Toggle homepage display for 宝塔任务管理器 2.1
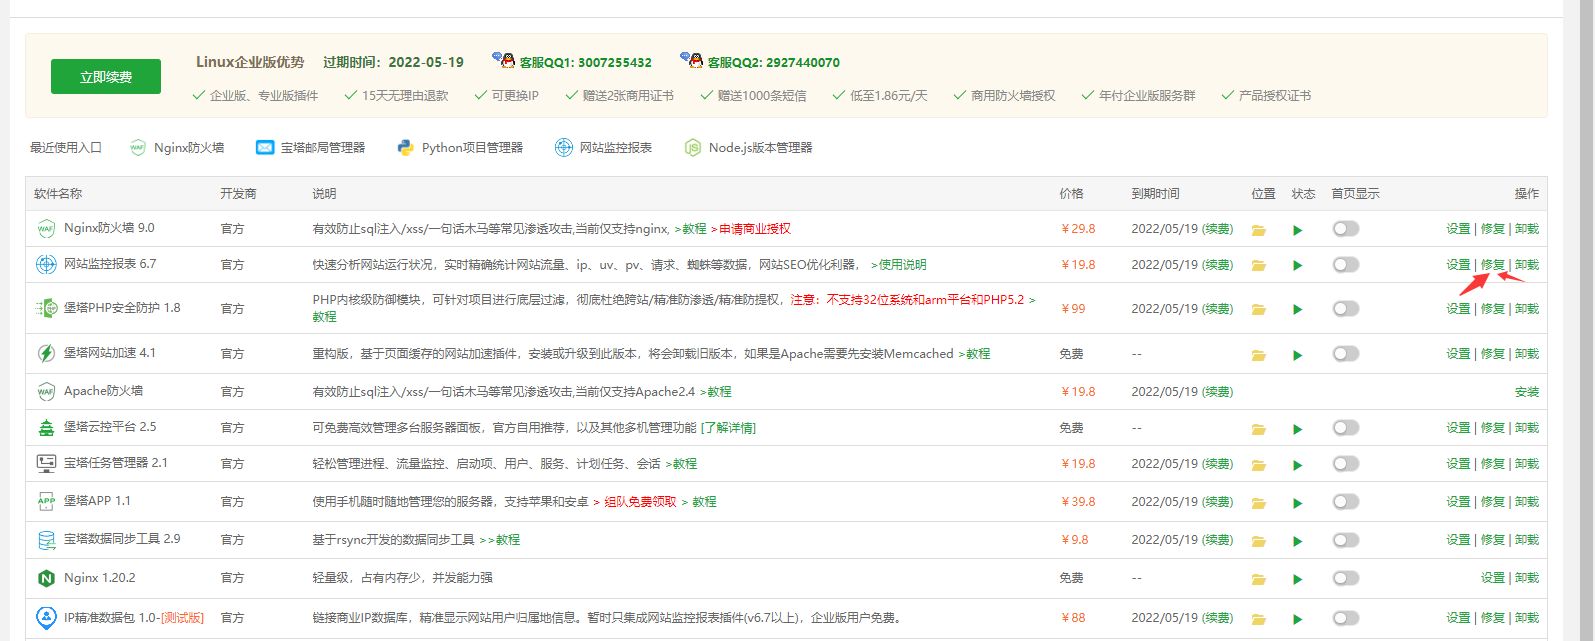 (1346, 464)
